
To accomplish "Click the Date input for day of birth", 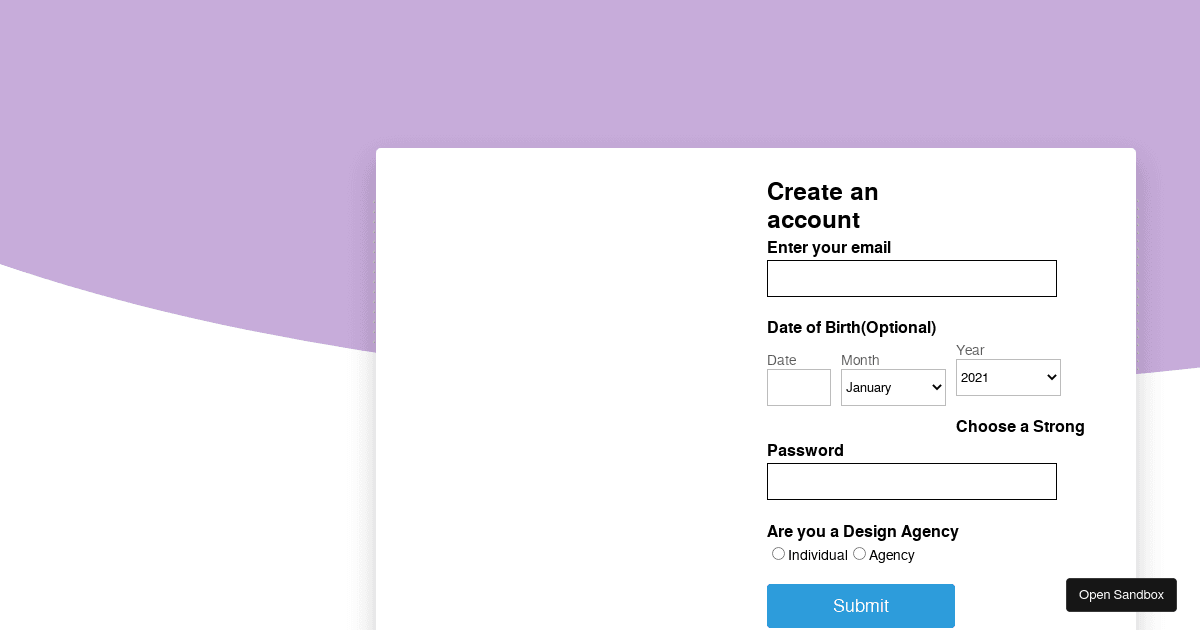I will pos(798,387).
